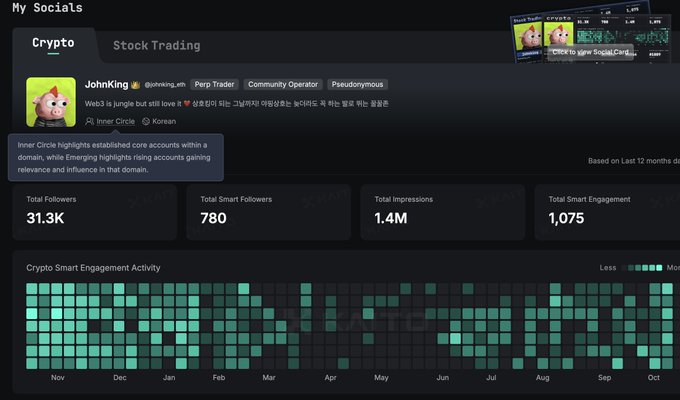The height and width of the screenshot is (400, 680).
Task: Click the Oct month label
Action: (654, 377)
